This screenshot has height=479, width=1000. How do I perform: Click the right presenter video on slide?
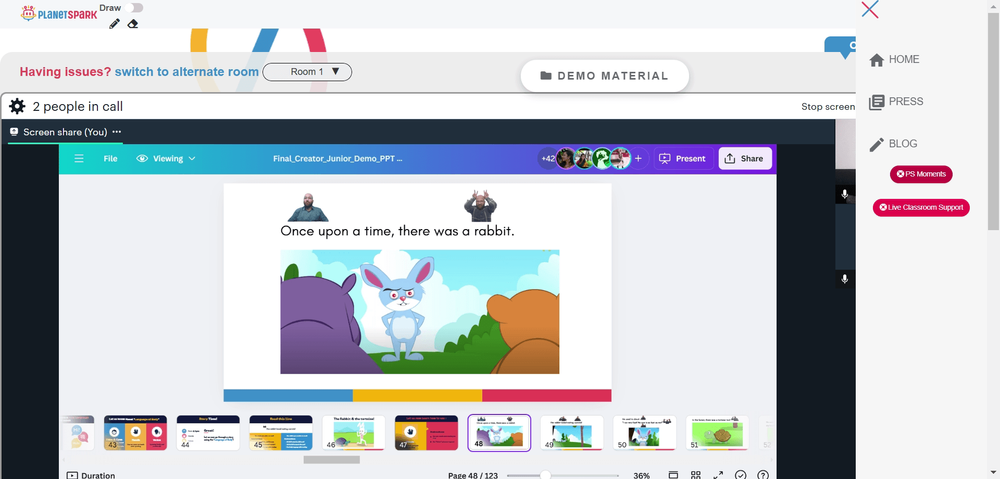pyautogui.click(x=480, y=205)
